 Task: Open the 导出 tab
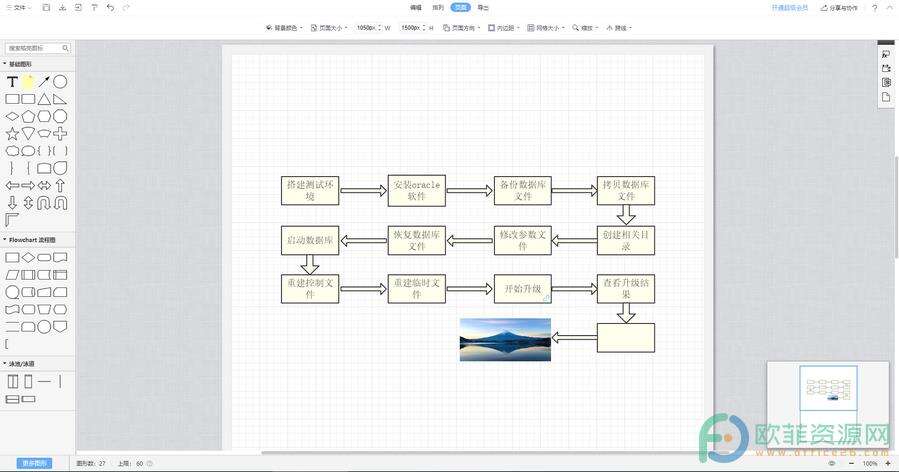click(x=483, y=7)
